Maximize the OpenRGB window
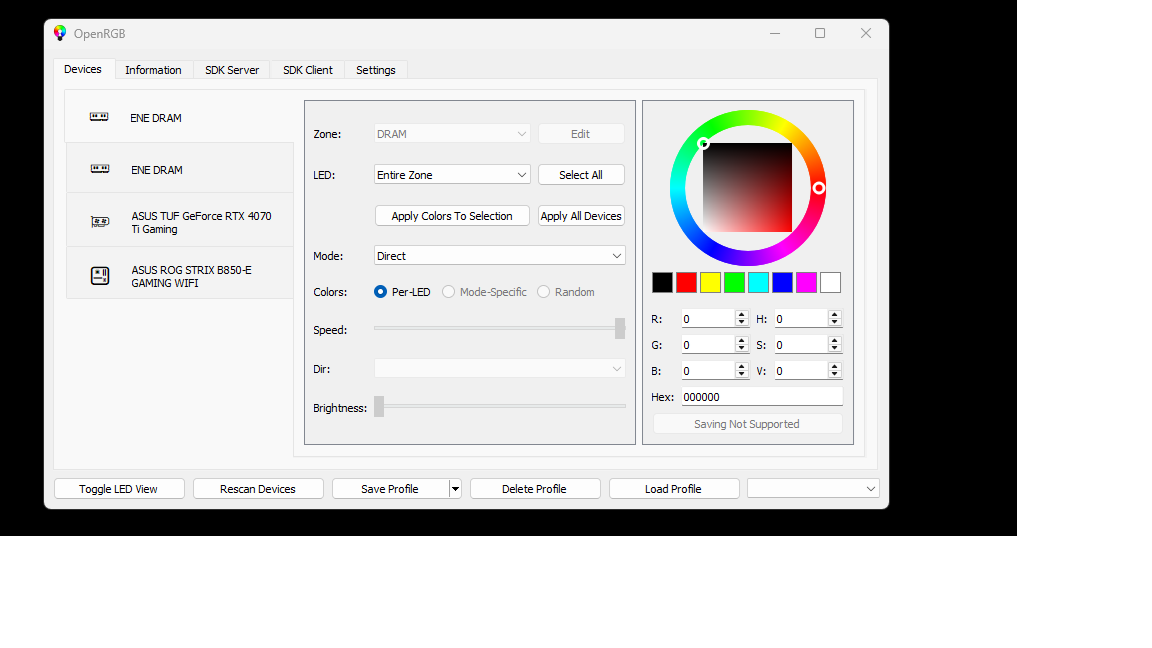The width and height of the screenshot is (1152, 648). [820, 33]
